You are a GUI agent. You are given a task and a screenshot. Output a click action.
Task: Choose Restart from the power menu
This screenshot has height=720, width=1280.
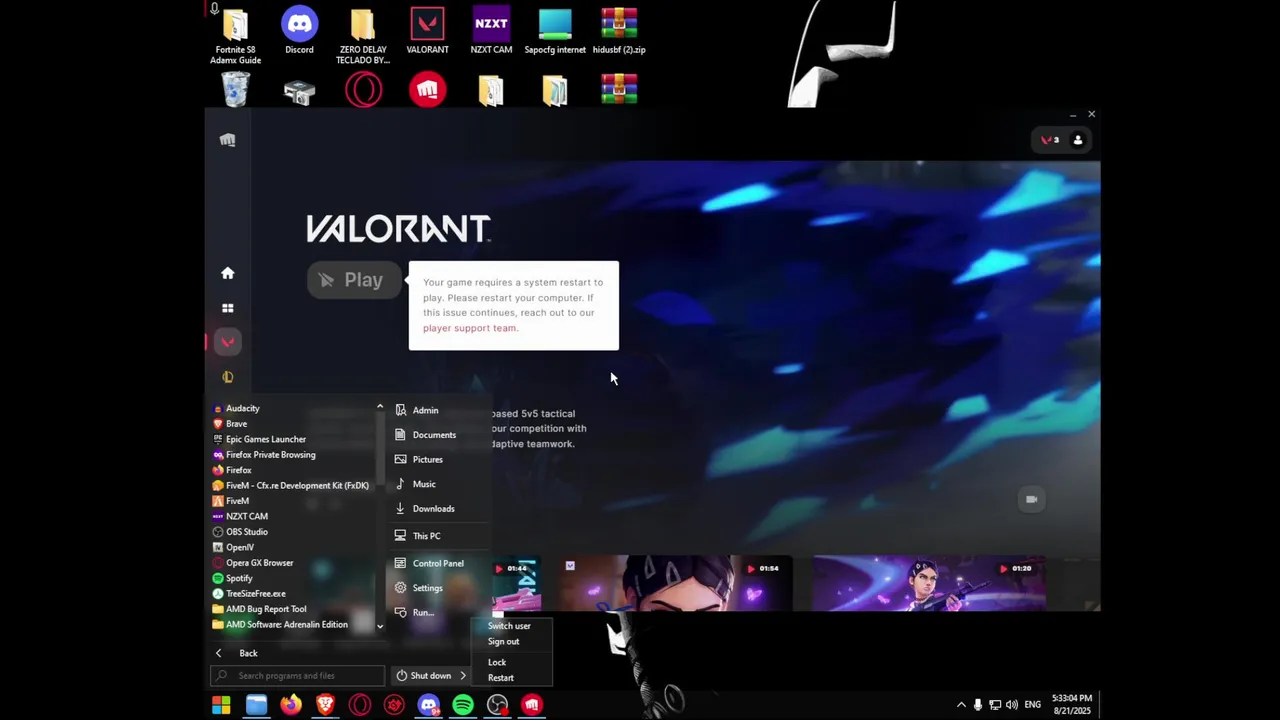tap(500, 678)
